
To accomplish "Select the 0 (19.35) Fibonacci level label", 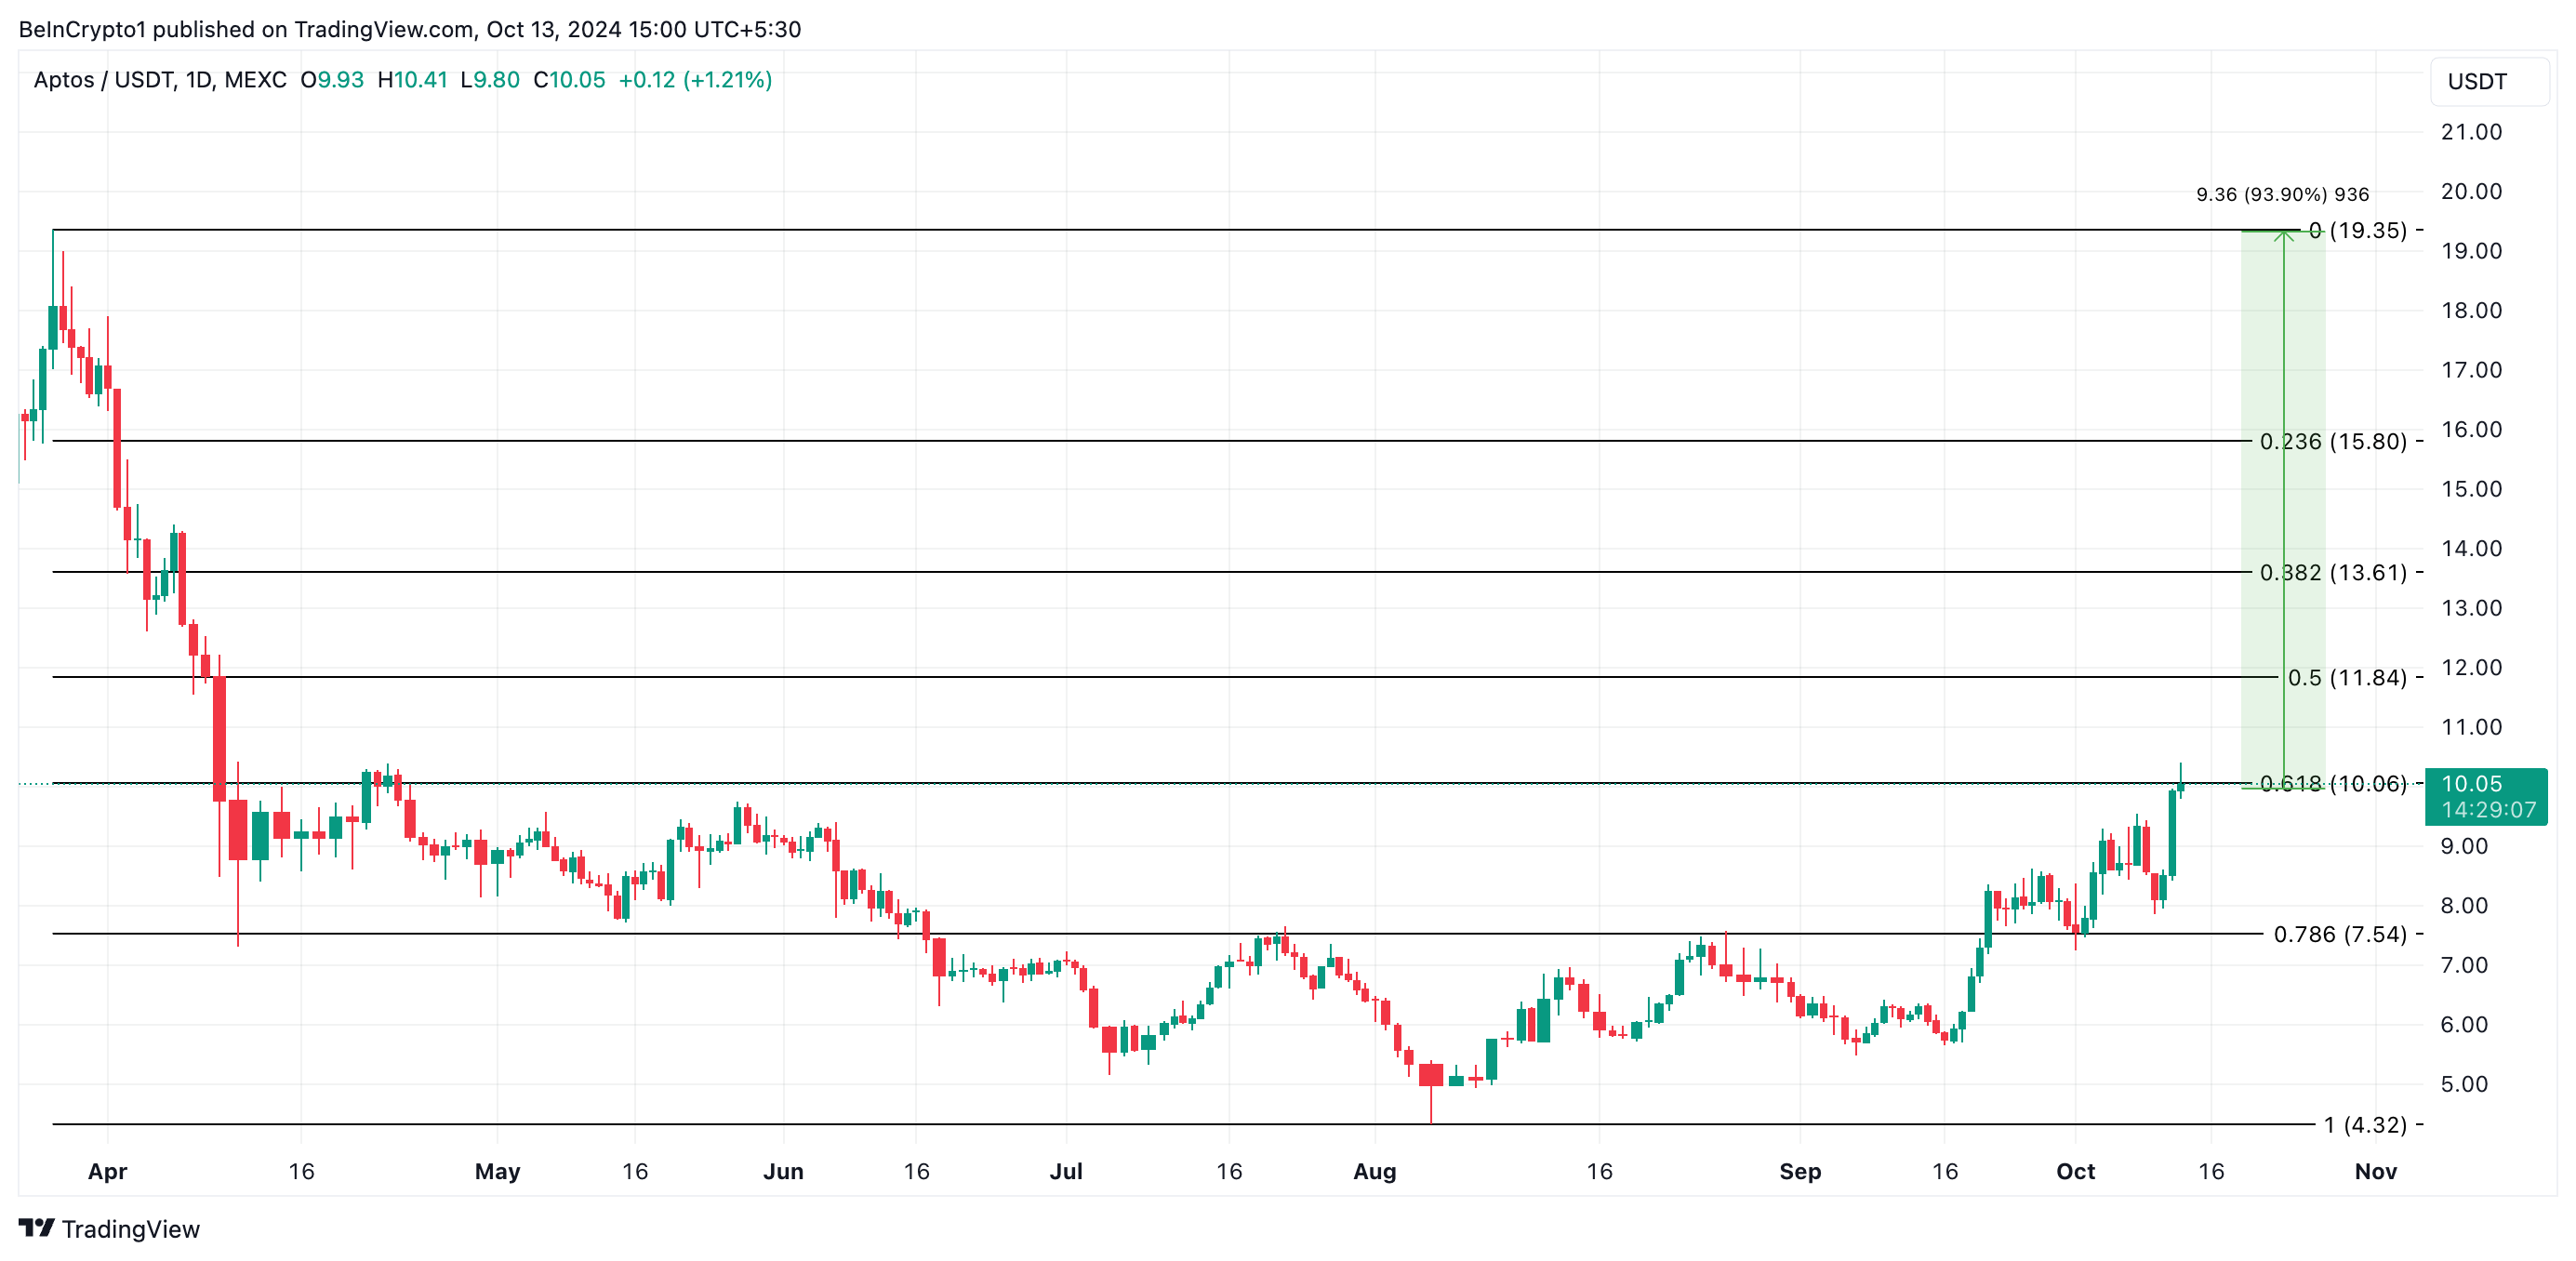I will (x=2357, y=231).
